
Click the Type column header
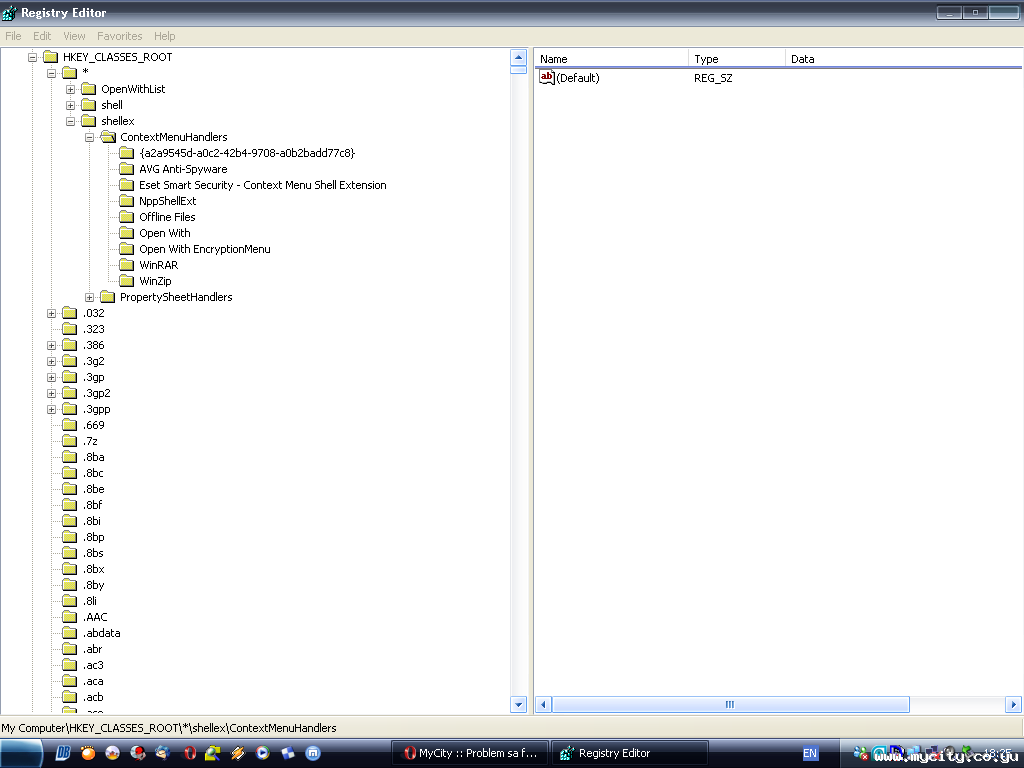tap(737, 59)
